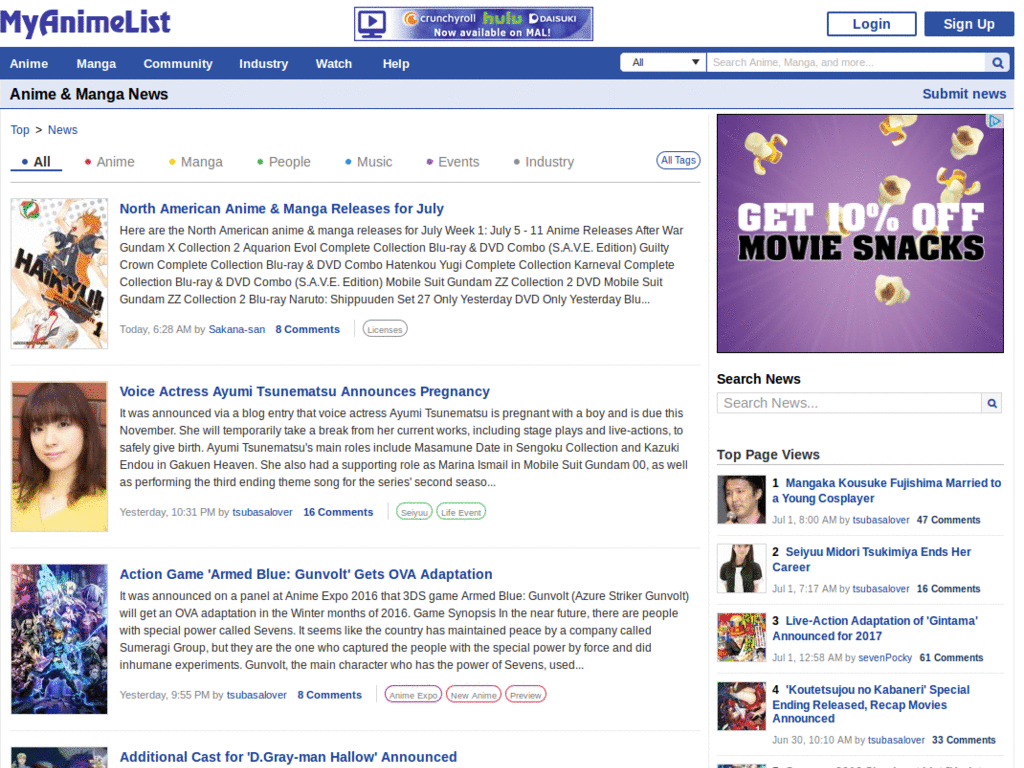Open the Anime menu

(x=29, y=64)
